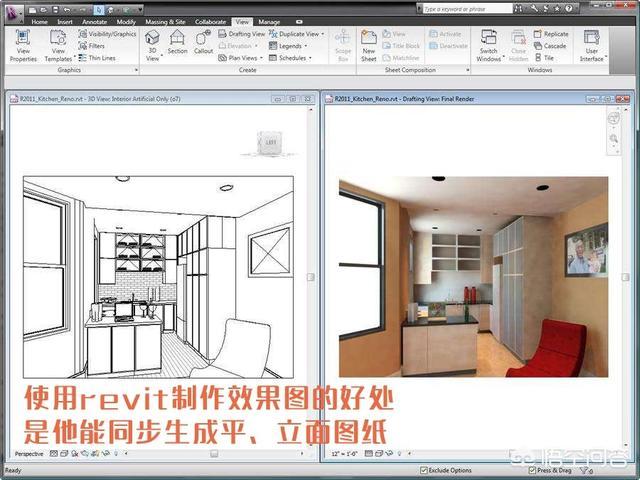Switch to the Annotate ribbon tab
Image resolution: width=640 pixels, height=480 pixels.
pyautogui.click(x=94, y=22)
